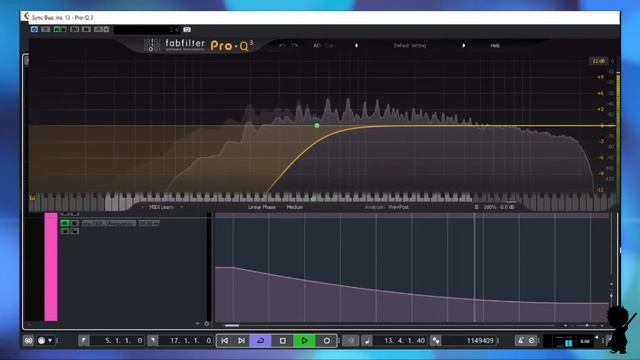Go to next marker in transport
640x360 pixels.
(241, 340)
